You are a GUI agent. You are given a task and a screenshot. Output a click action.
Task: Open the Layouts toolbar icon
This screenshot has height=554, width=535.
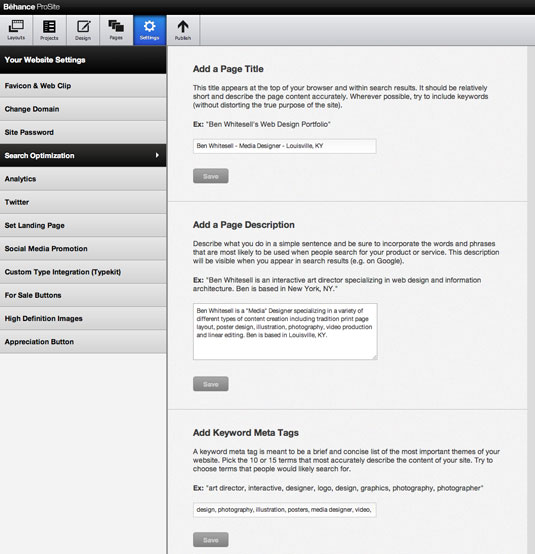[x=16, y=30]
